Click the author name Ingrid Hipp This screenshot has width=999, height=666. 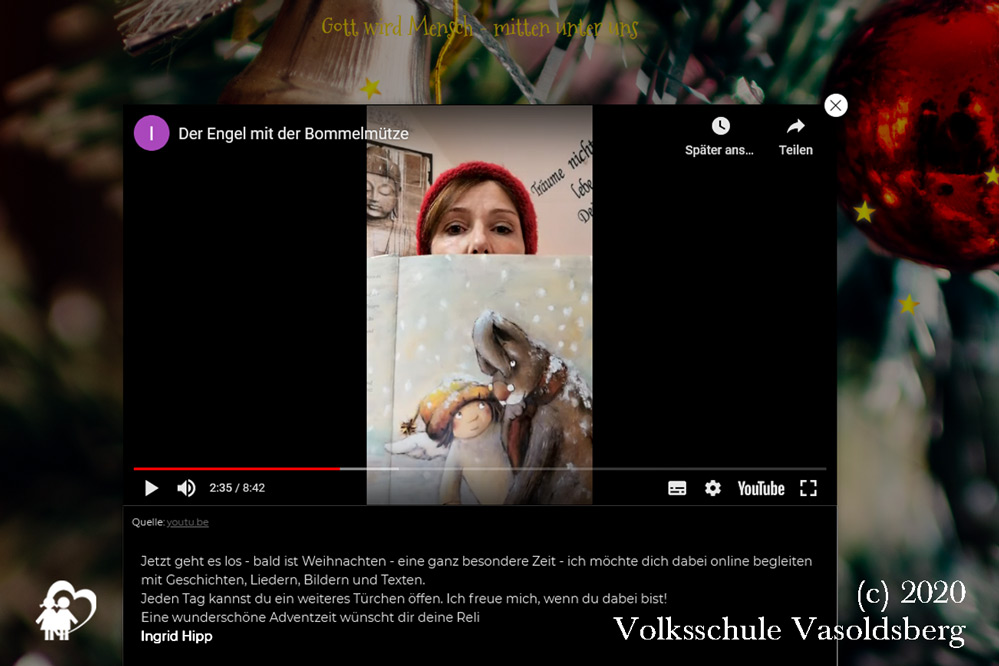point(176,636)
